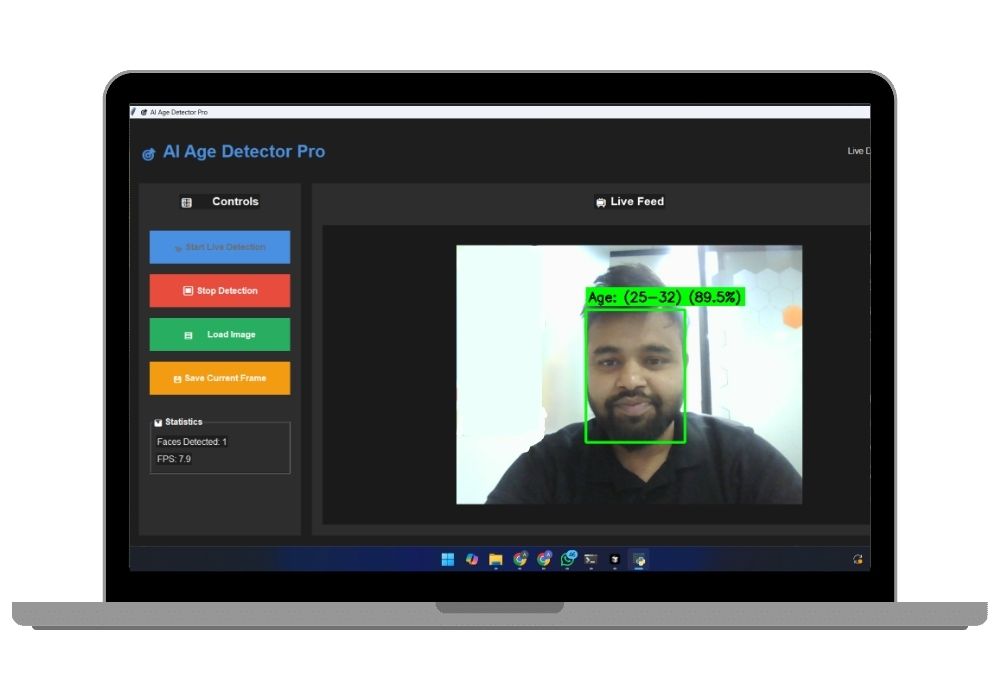Select the Live Feed panel header
The image size is (1000, 700).
(x=628, y=201)
